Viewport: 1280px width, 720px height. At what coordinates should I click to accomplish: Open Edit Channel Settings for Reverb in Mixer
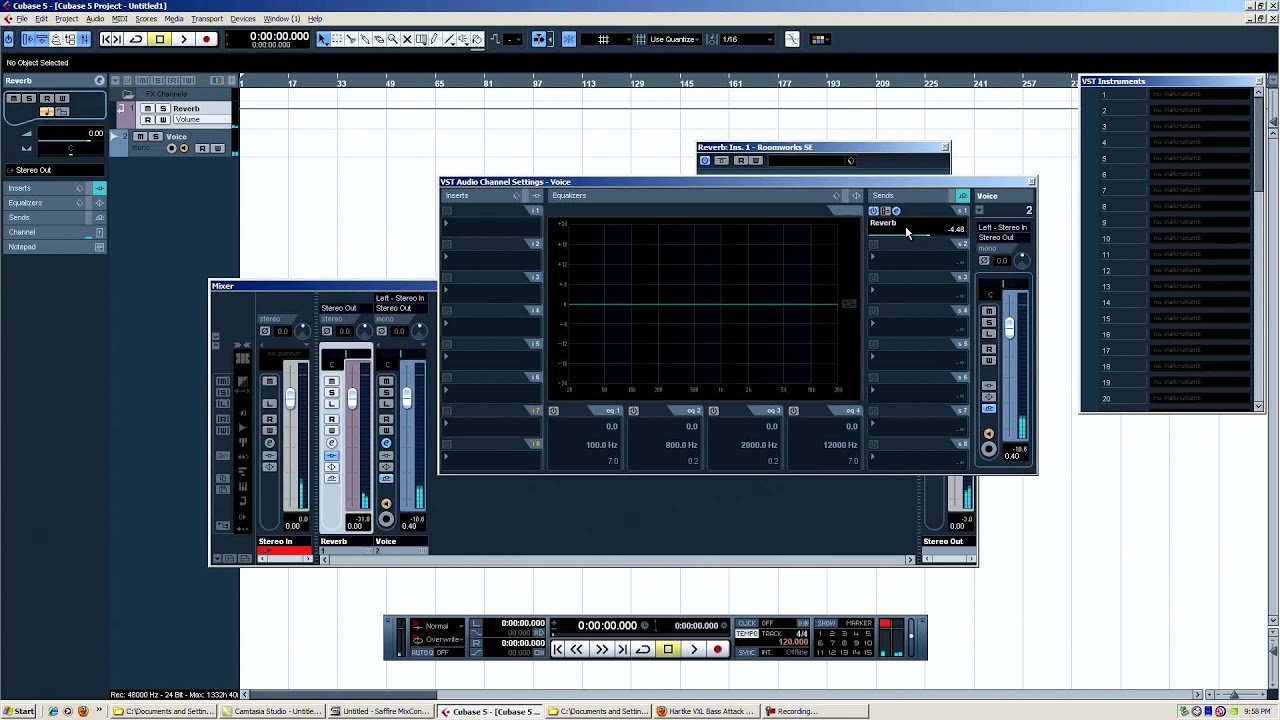(x=331, y=443)
